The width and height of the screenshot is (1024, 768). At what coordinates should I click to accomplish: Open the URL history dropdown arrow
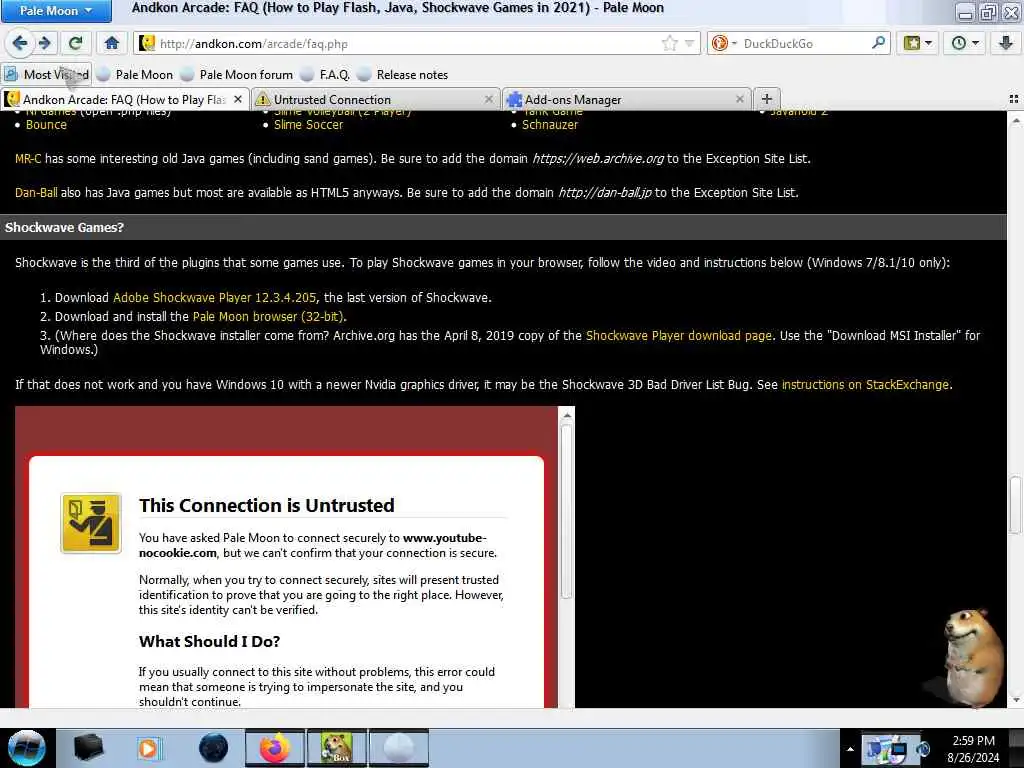(689, 44)
